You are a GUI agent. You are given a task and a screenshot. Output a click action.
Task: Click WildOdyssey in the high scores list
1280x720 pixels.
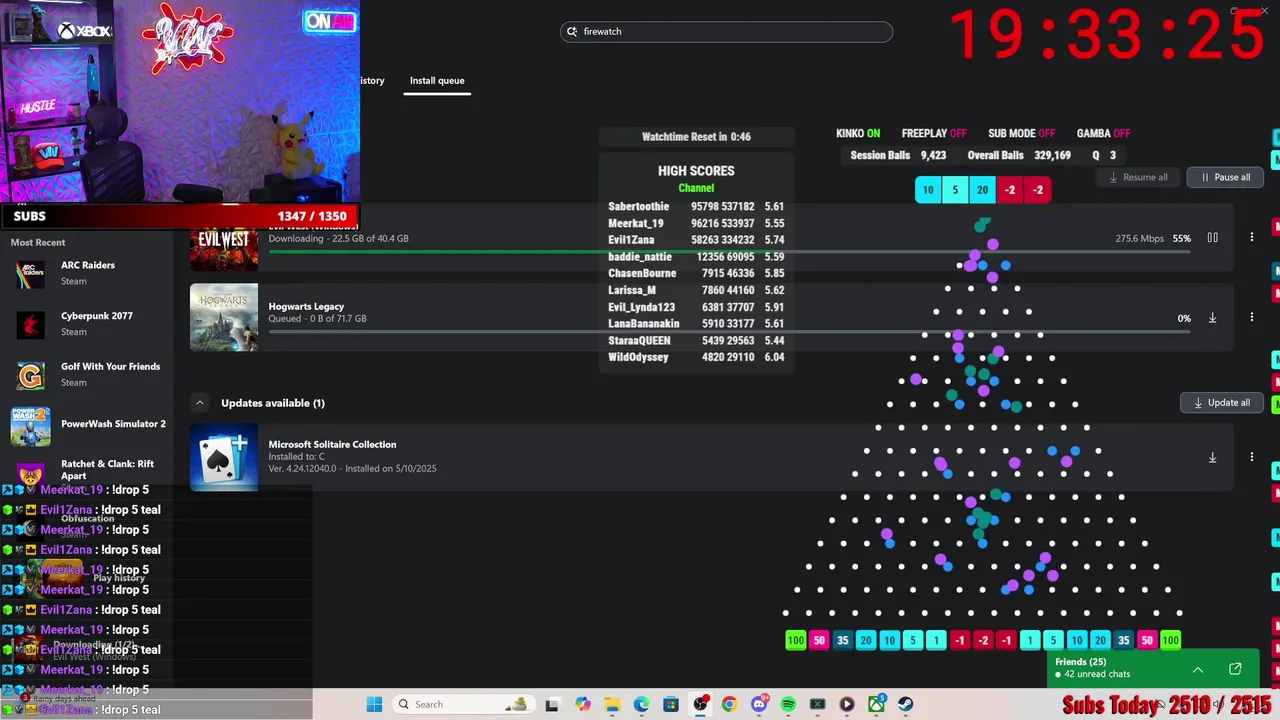pos(638,357)
